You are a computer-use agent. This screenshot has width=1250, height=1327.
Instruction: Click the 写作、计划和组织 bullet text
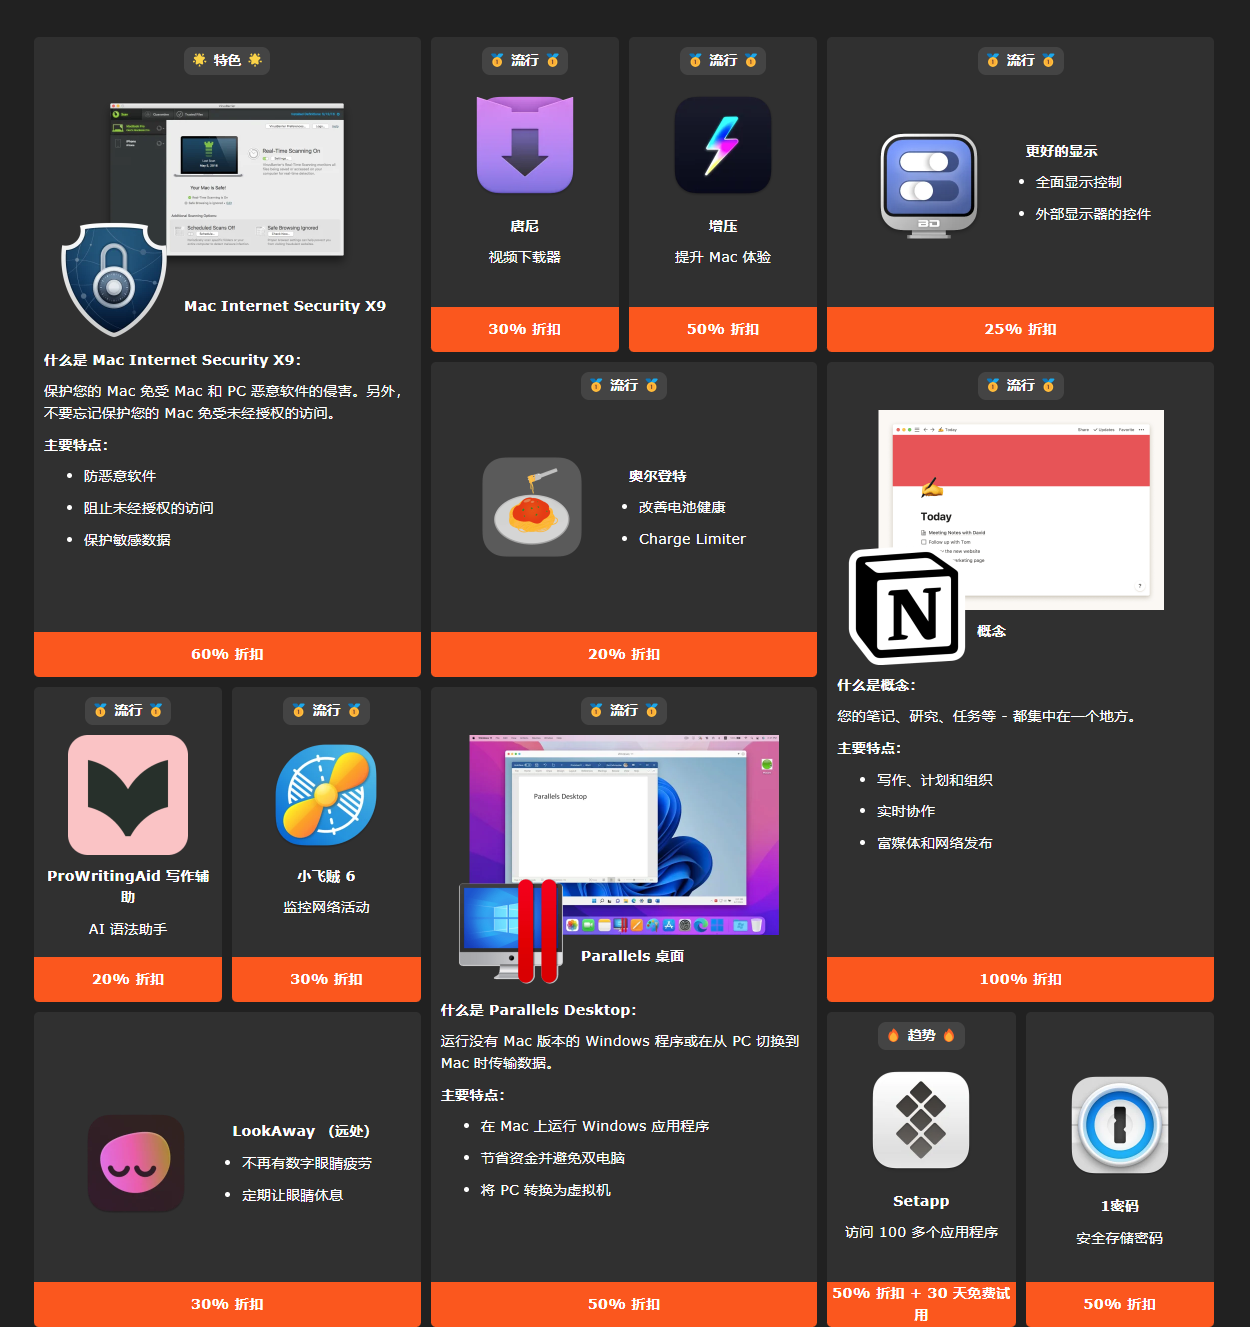[x=935, y=780]
